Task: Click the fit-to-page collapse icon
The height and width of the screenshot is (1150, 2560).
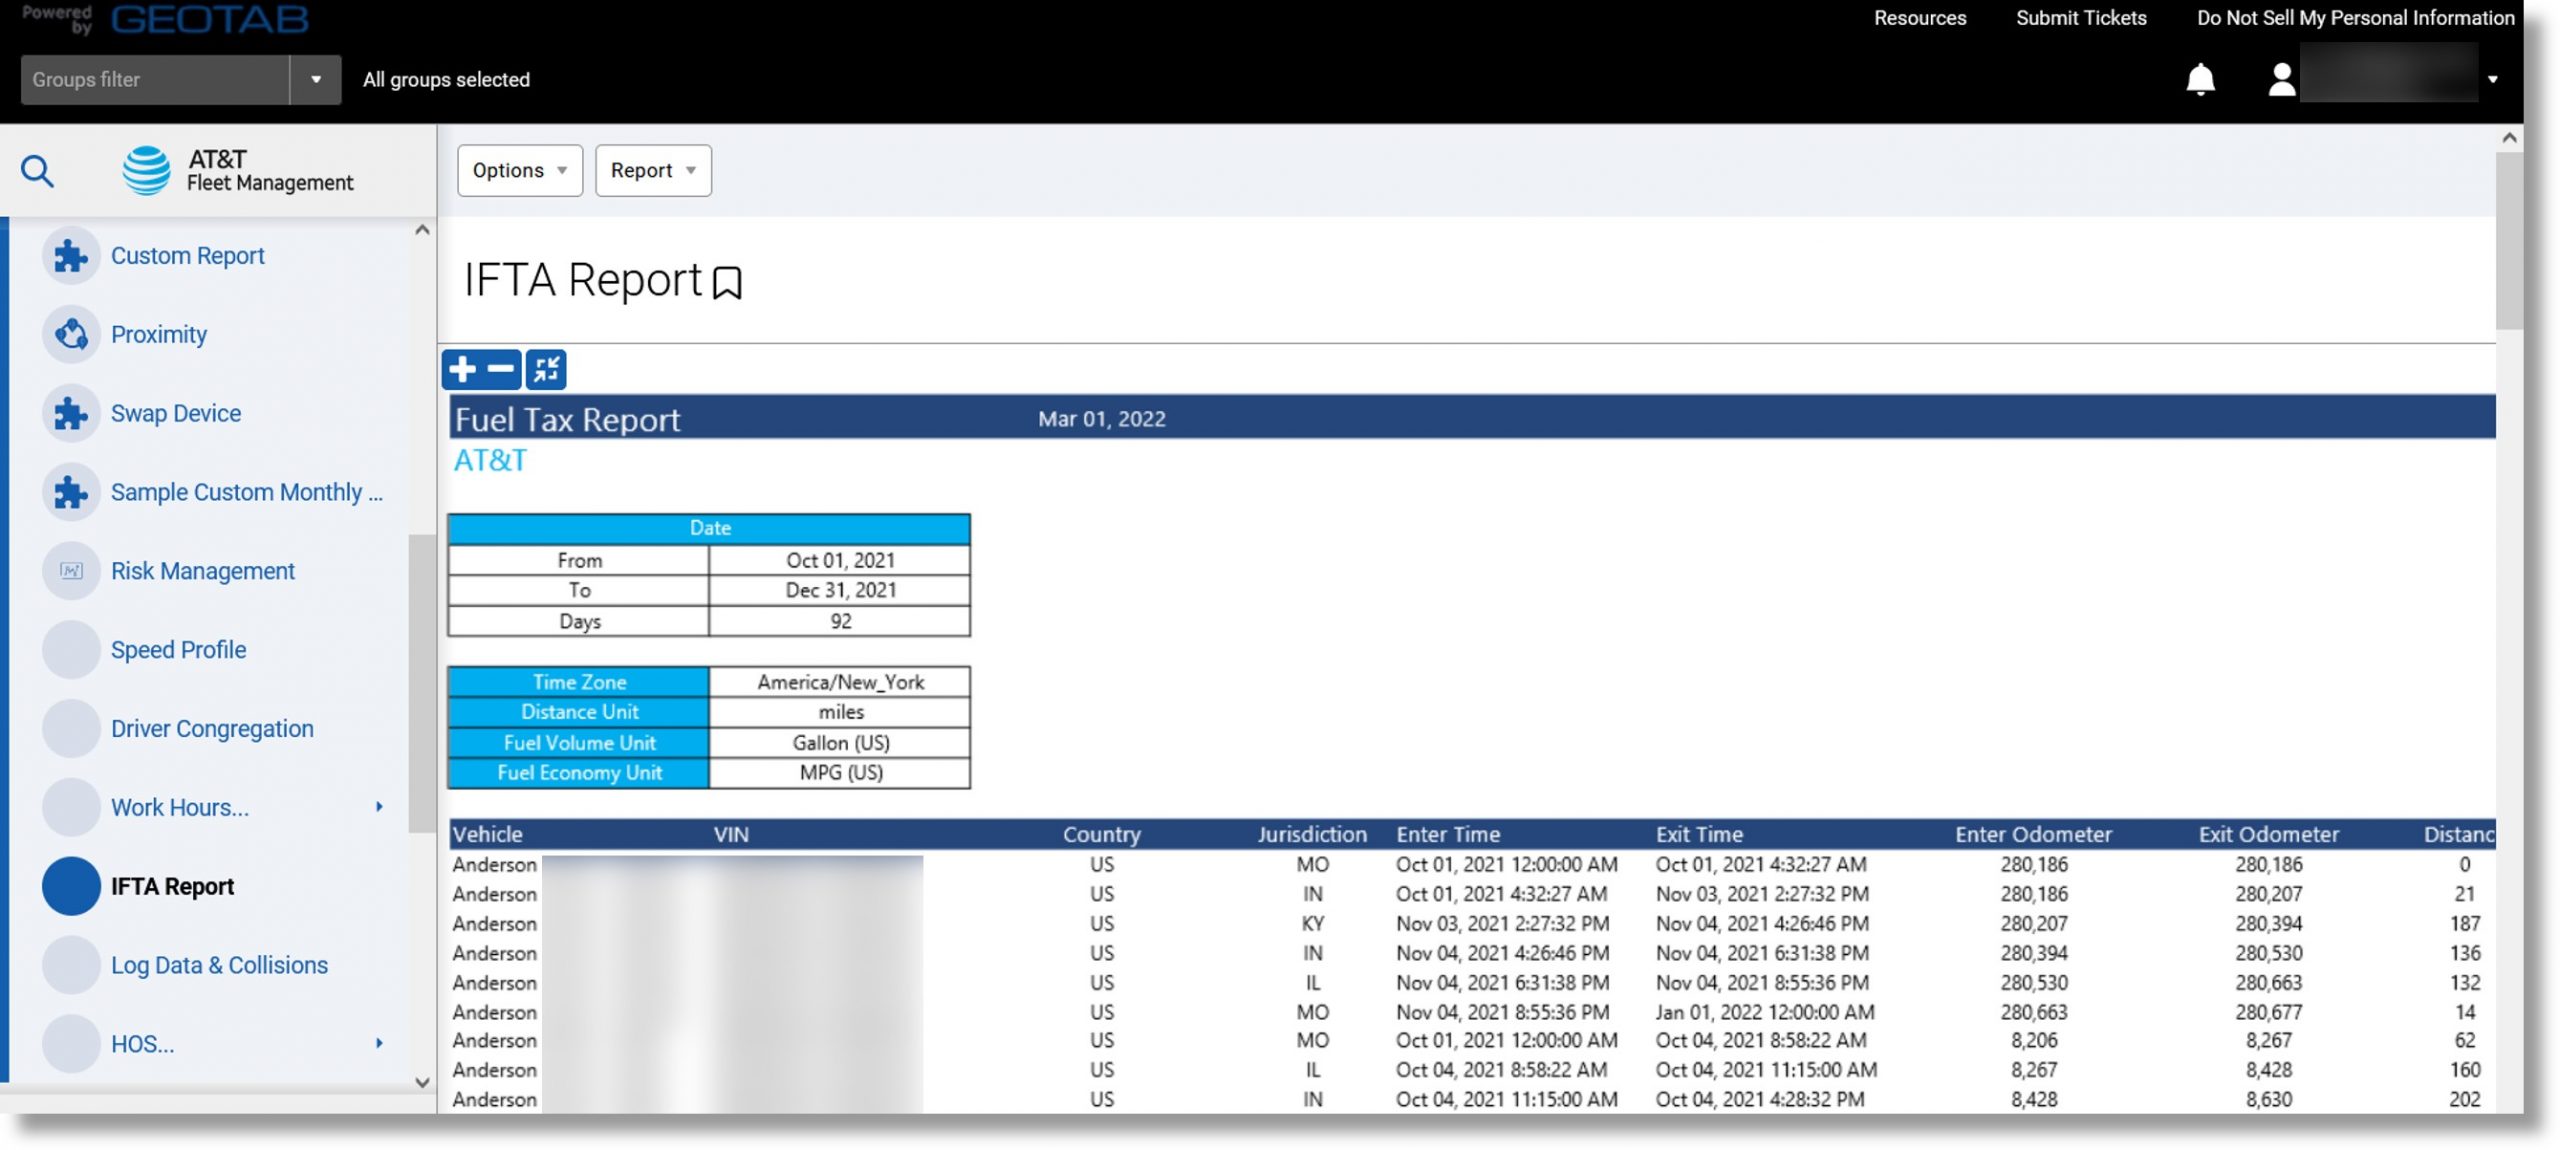Action: click(x=546, y=369)
